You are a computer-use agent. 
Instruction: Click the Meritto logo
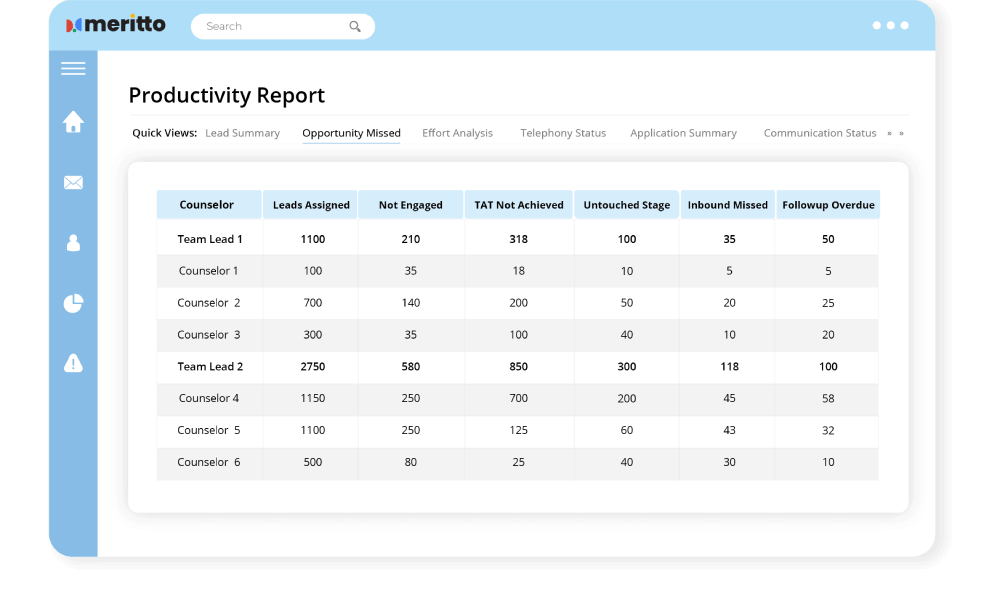(116, 25)
